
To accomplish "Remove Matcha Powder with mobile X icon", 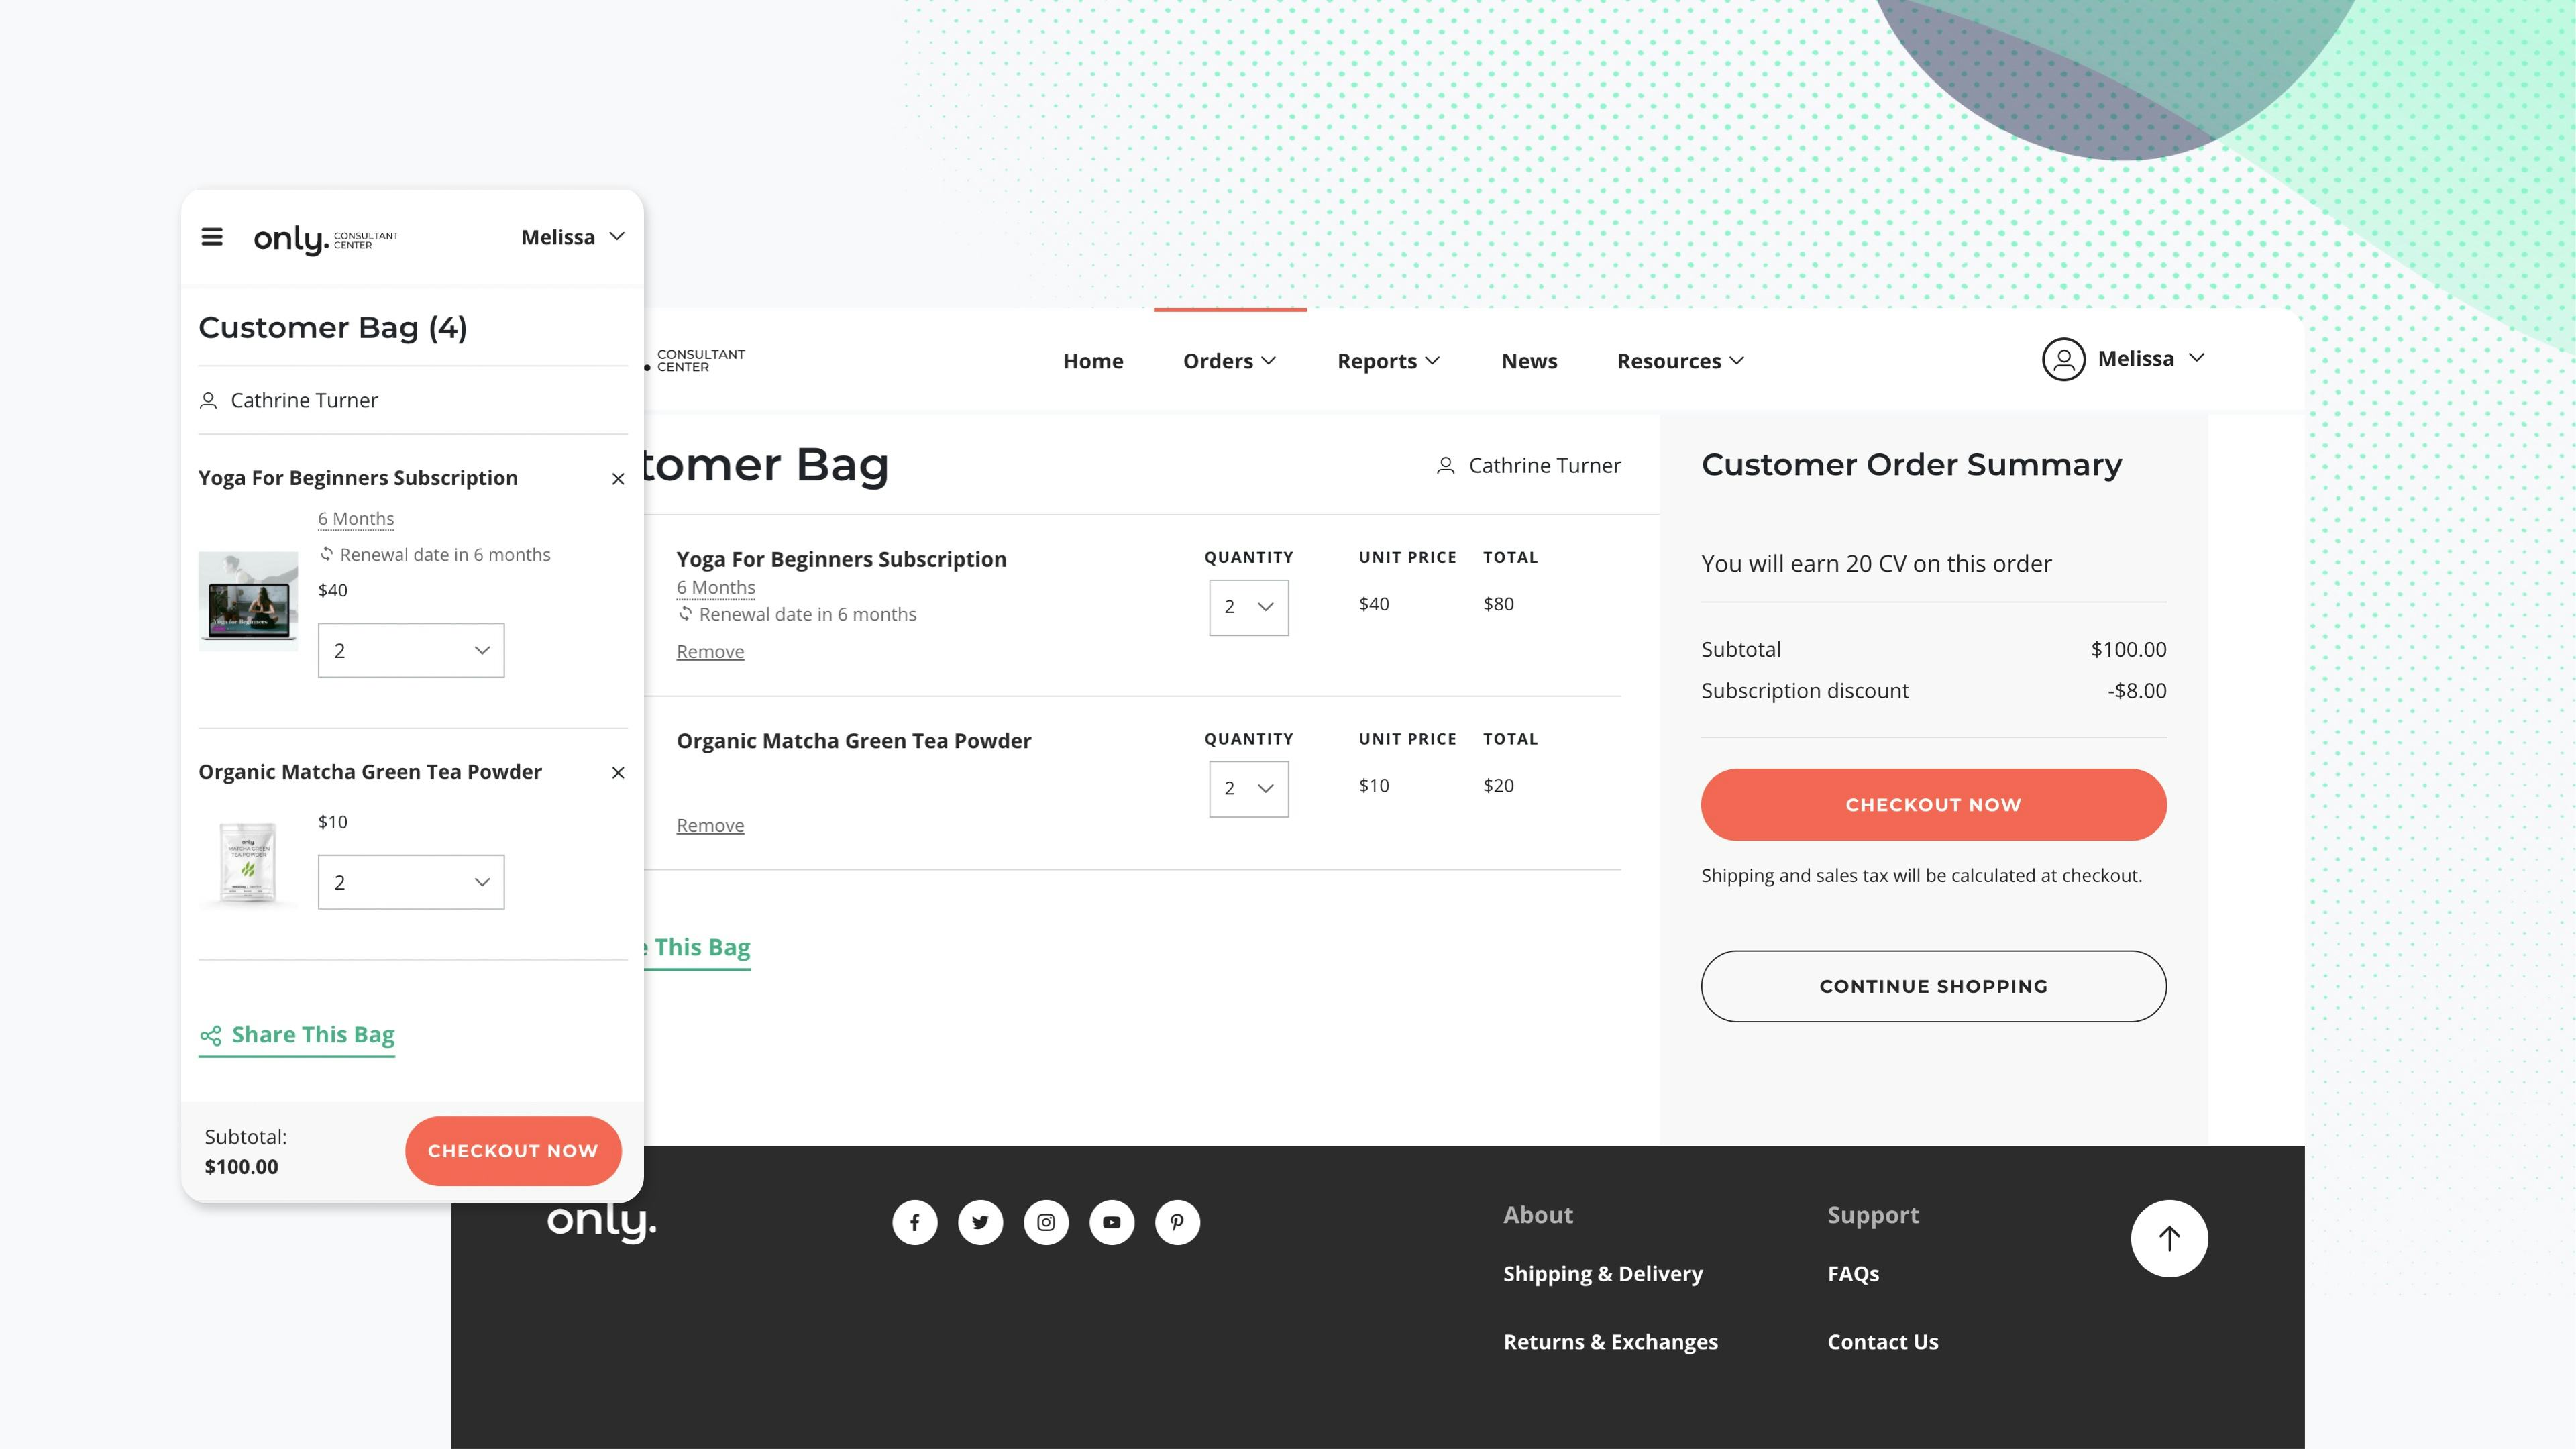I will 618,773.
